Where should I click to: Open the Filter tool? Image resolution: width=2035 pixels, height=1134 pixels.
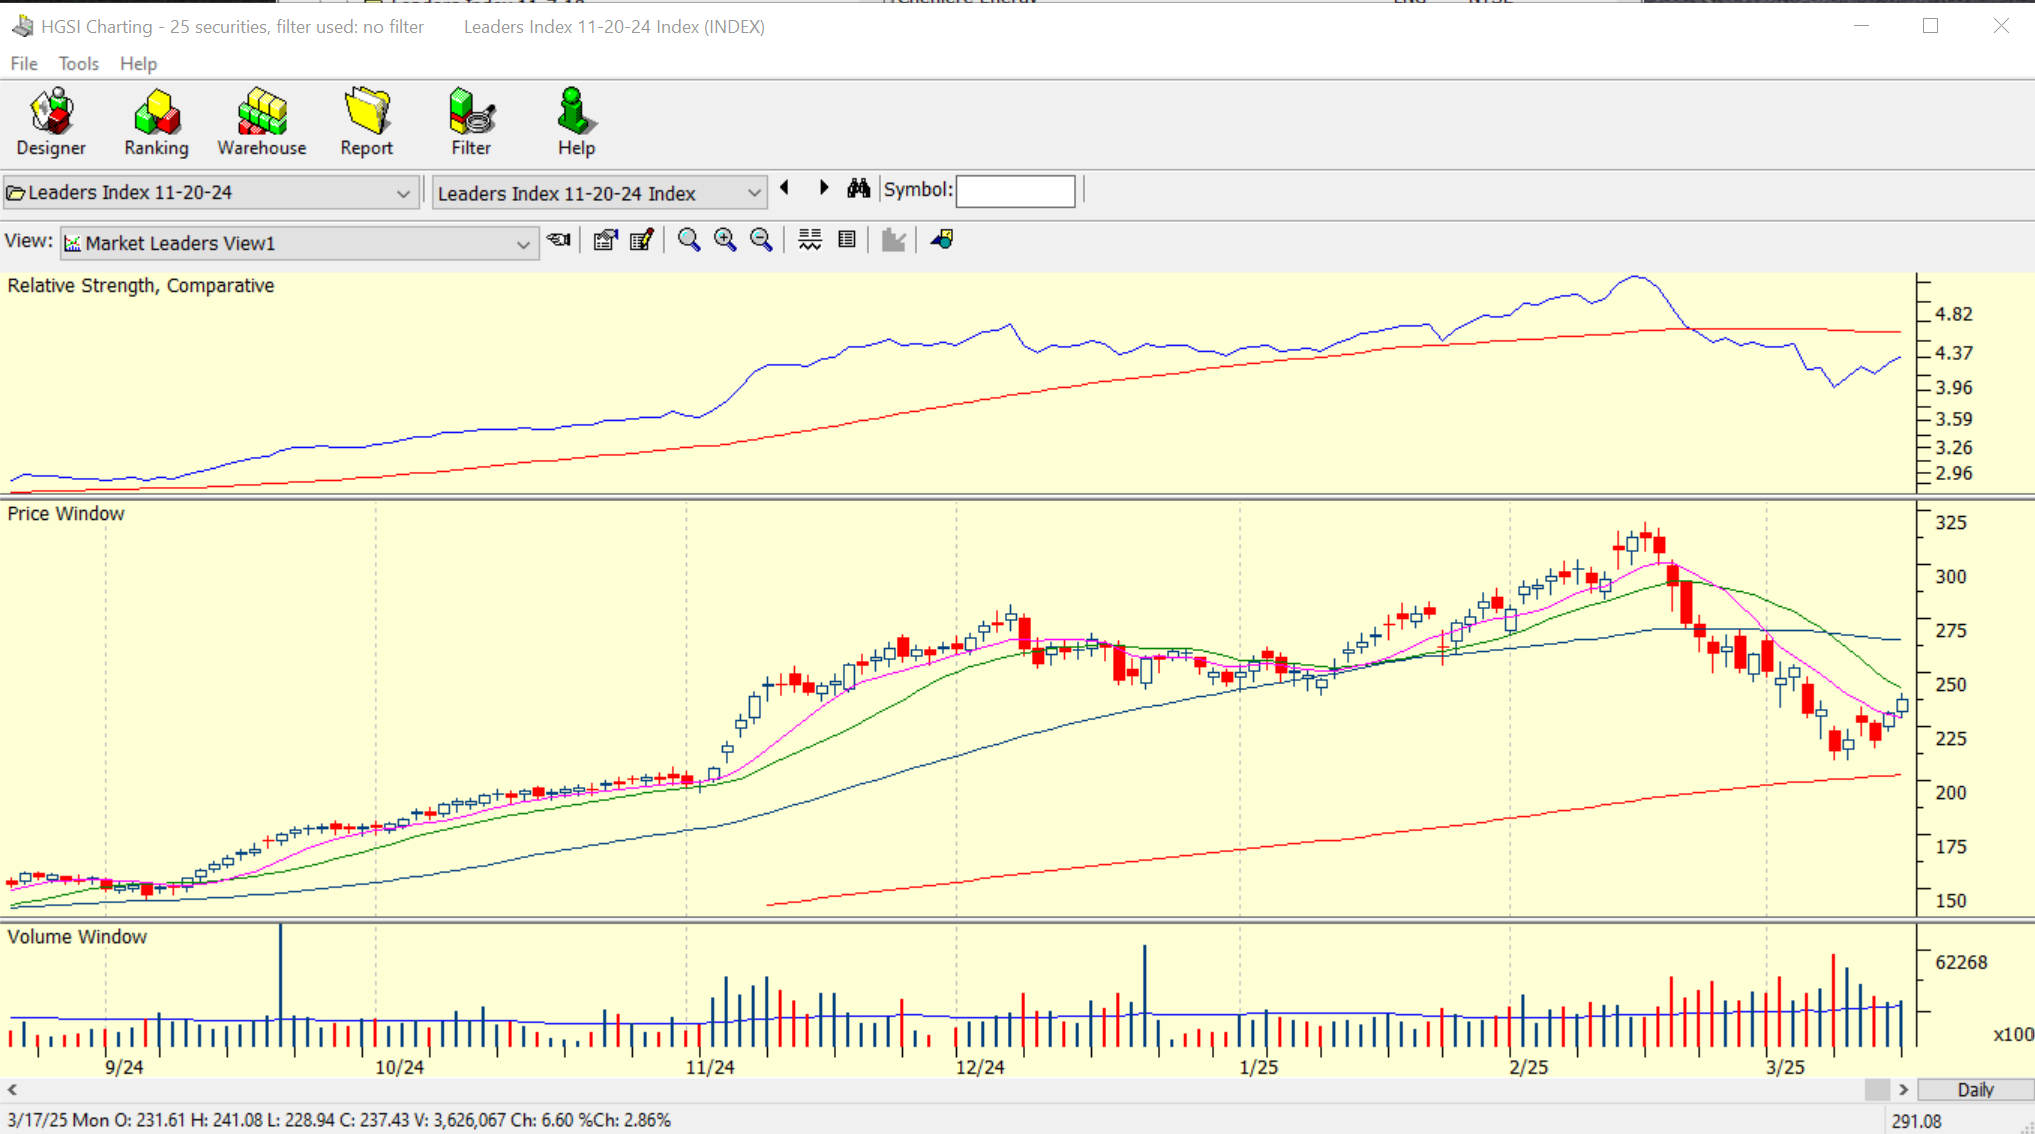pyautogui.click(x=471, y=122)
